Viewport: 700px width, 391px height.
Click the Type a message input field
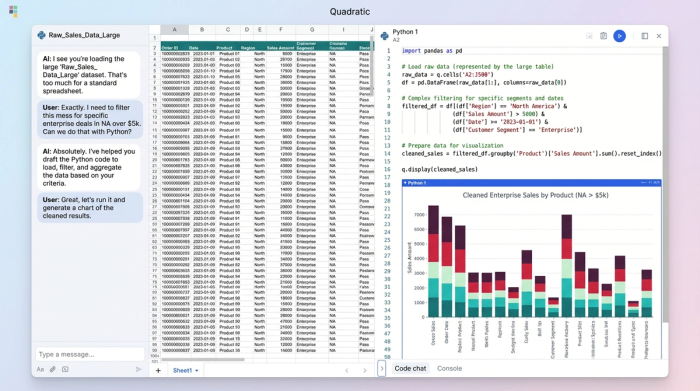[90, 354]
